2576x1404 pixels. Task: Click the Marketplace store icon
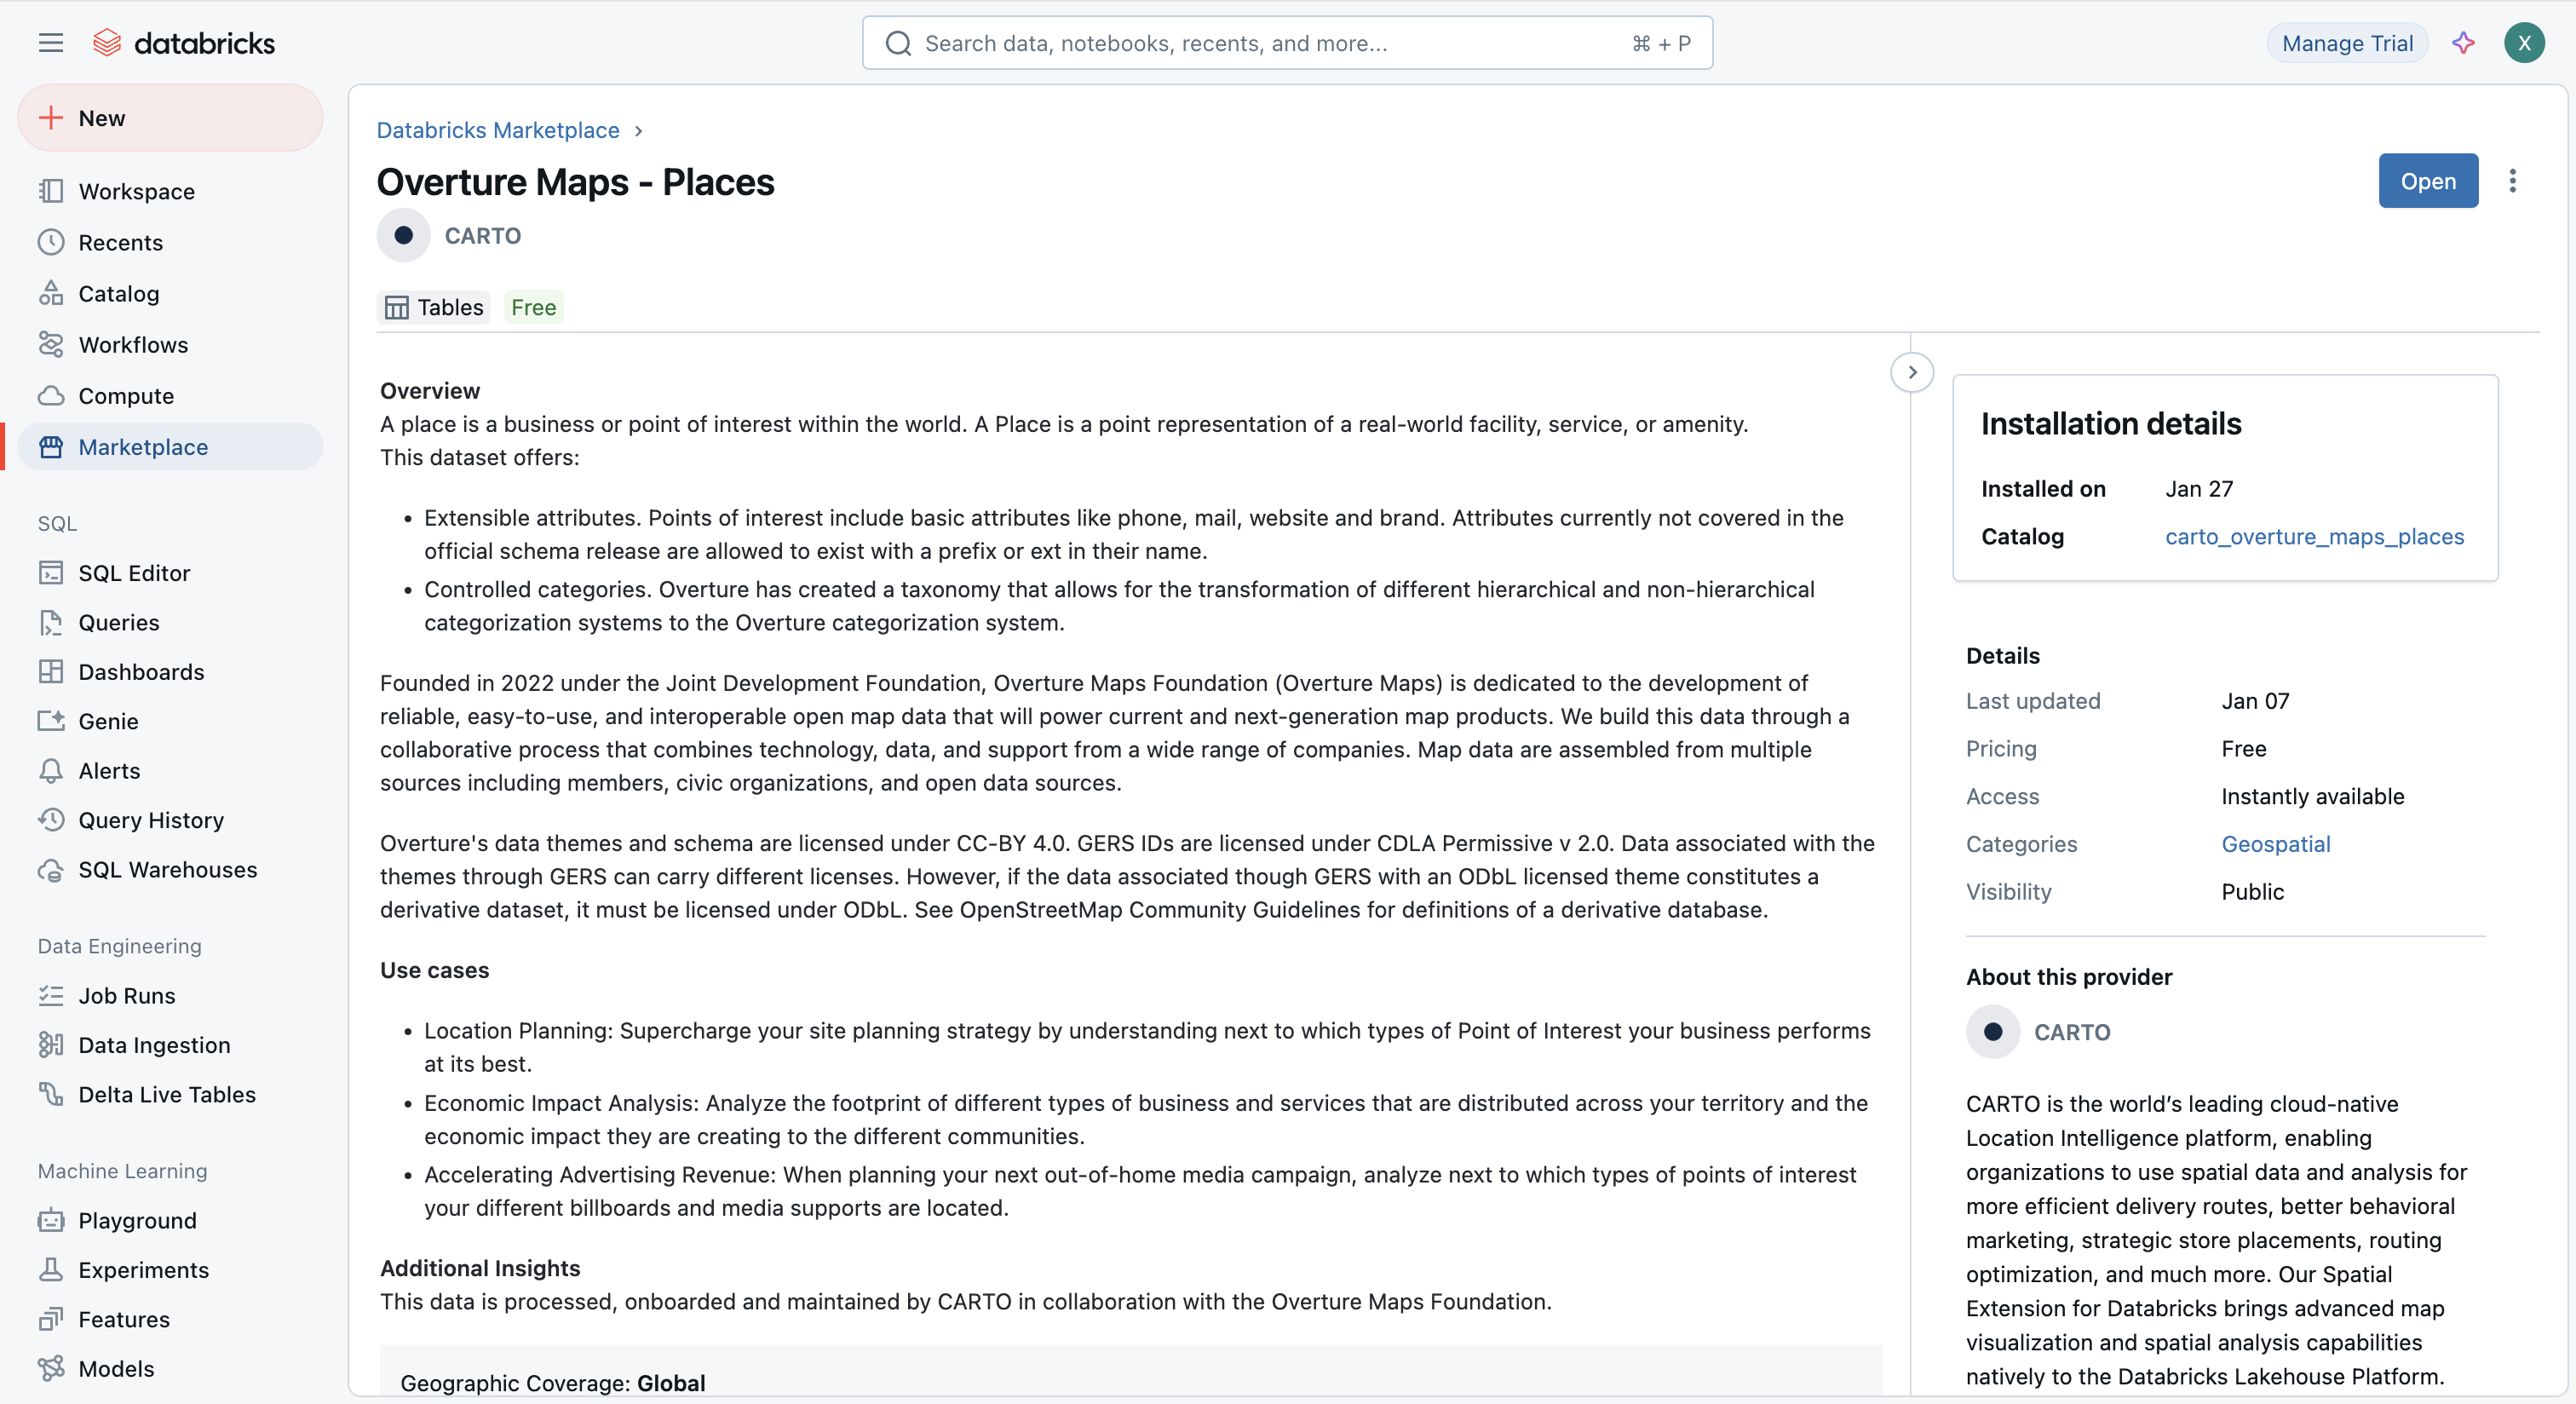click(51, 447)
